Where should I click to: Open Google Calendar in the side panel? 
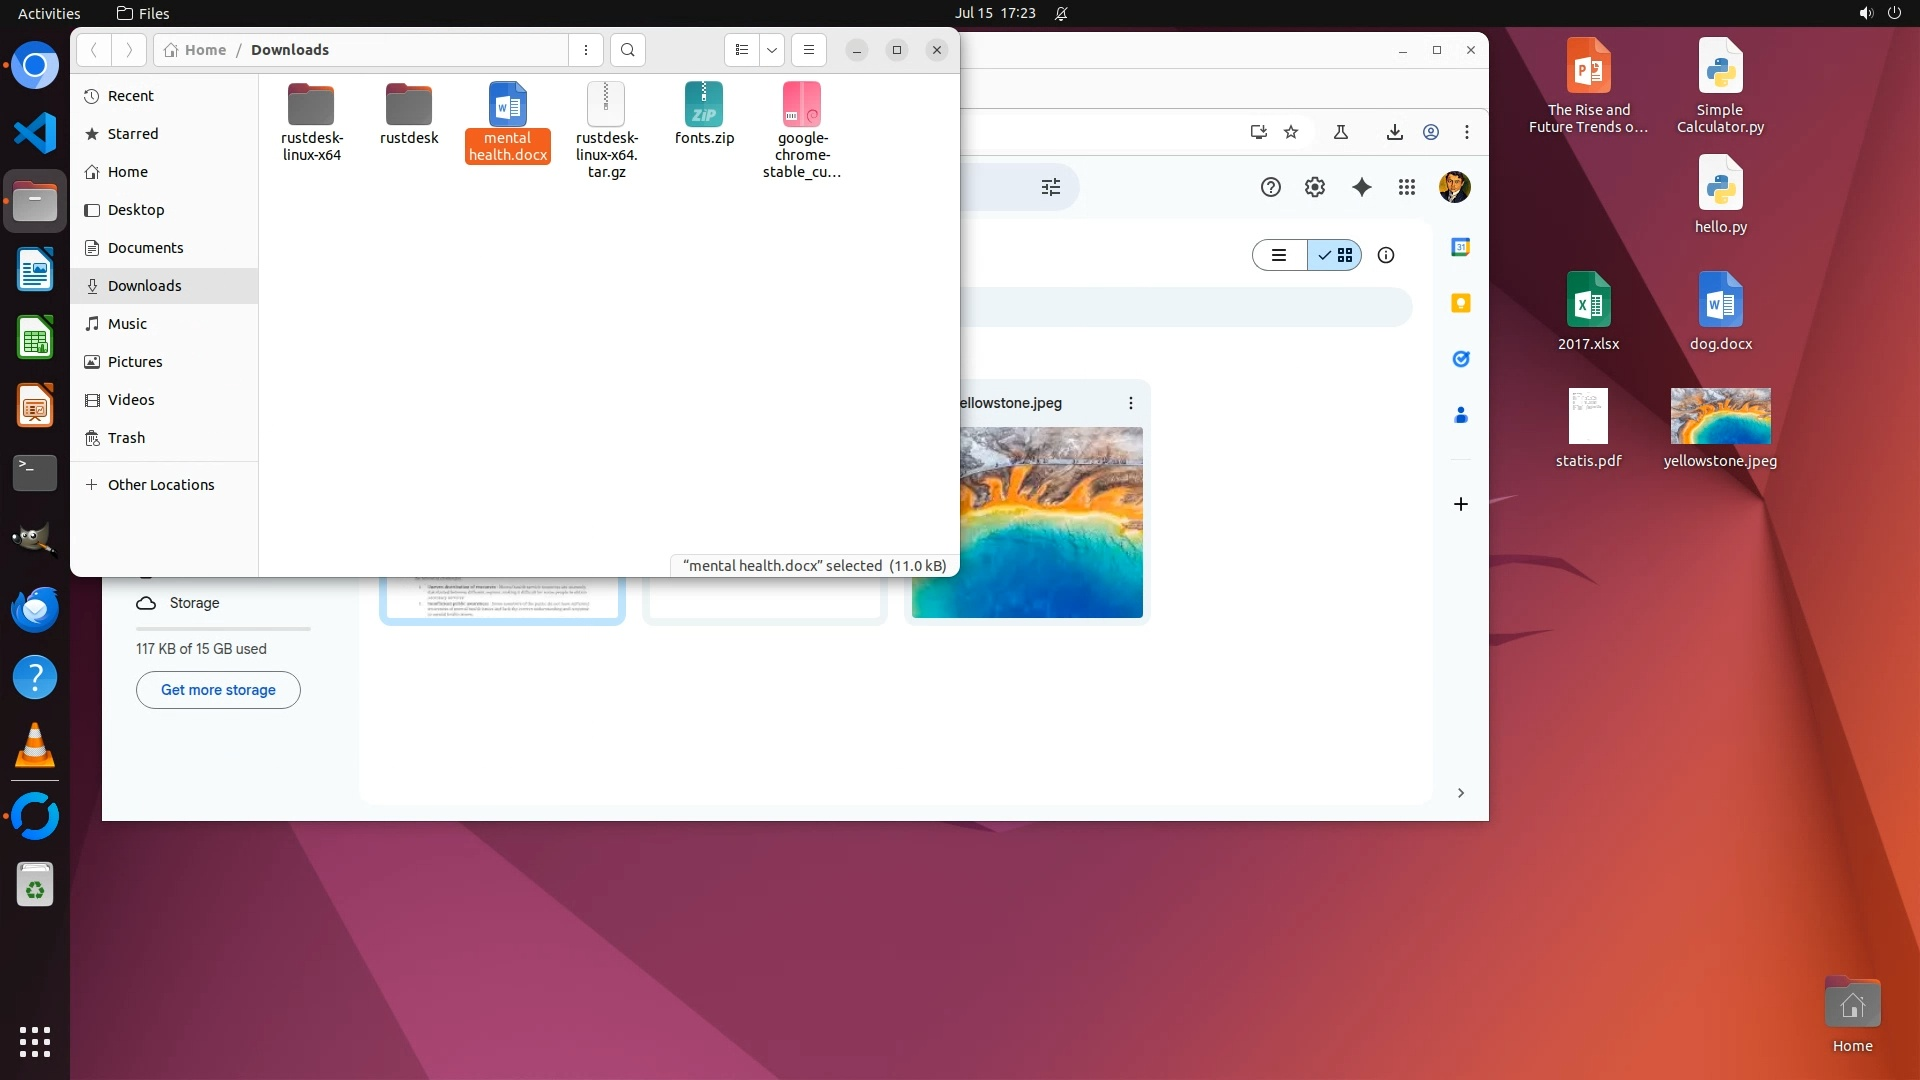coord(1460,247)
